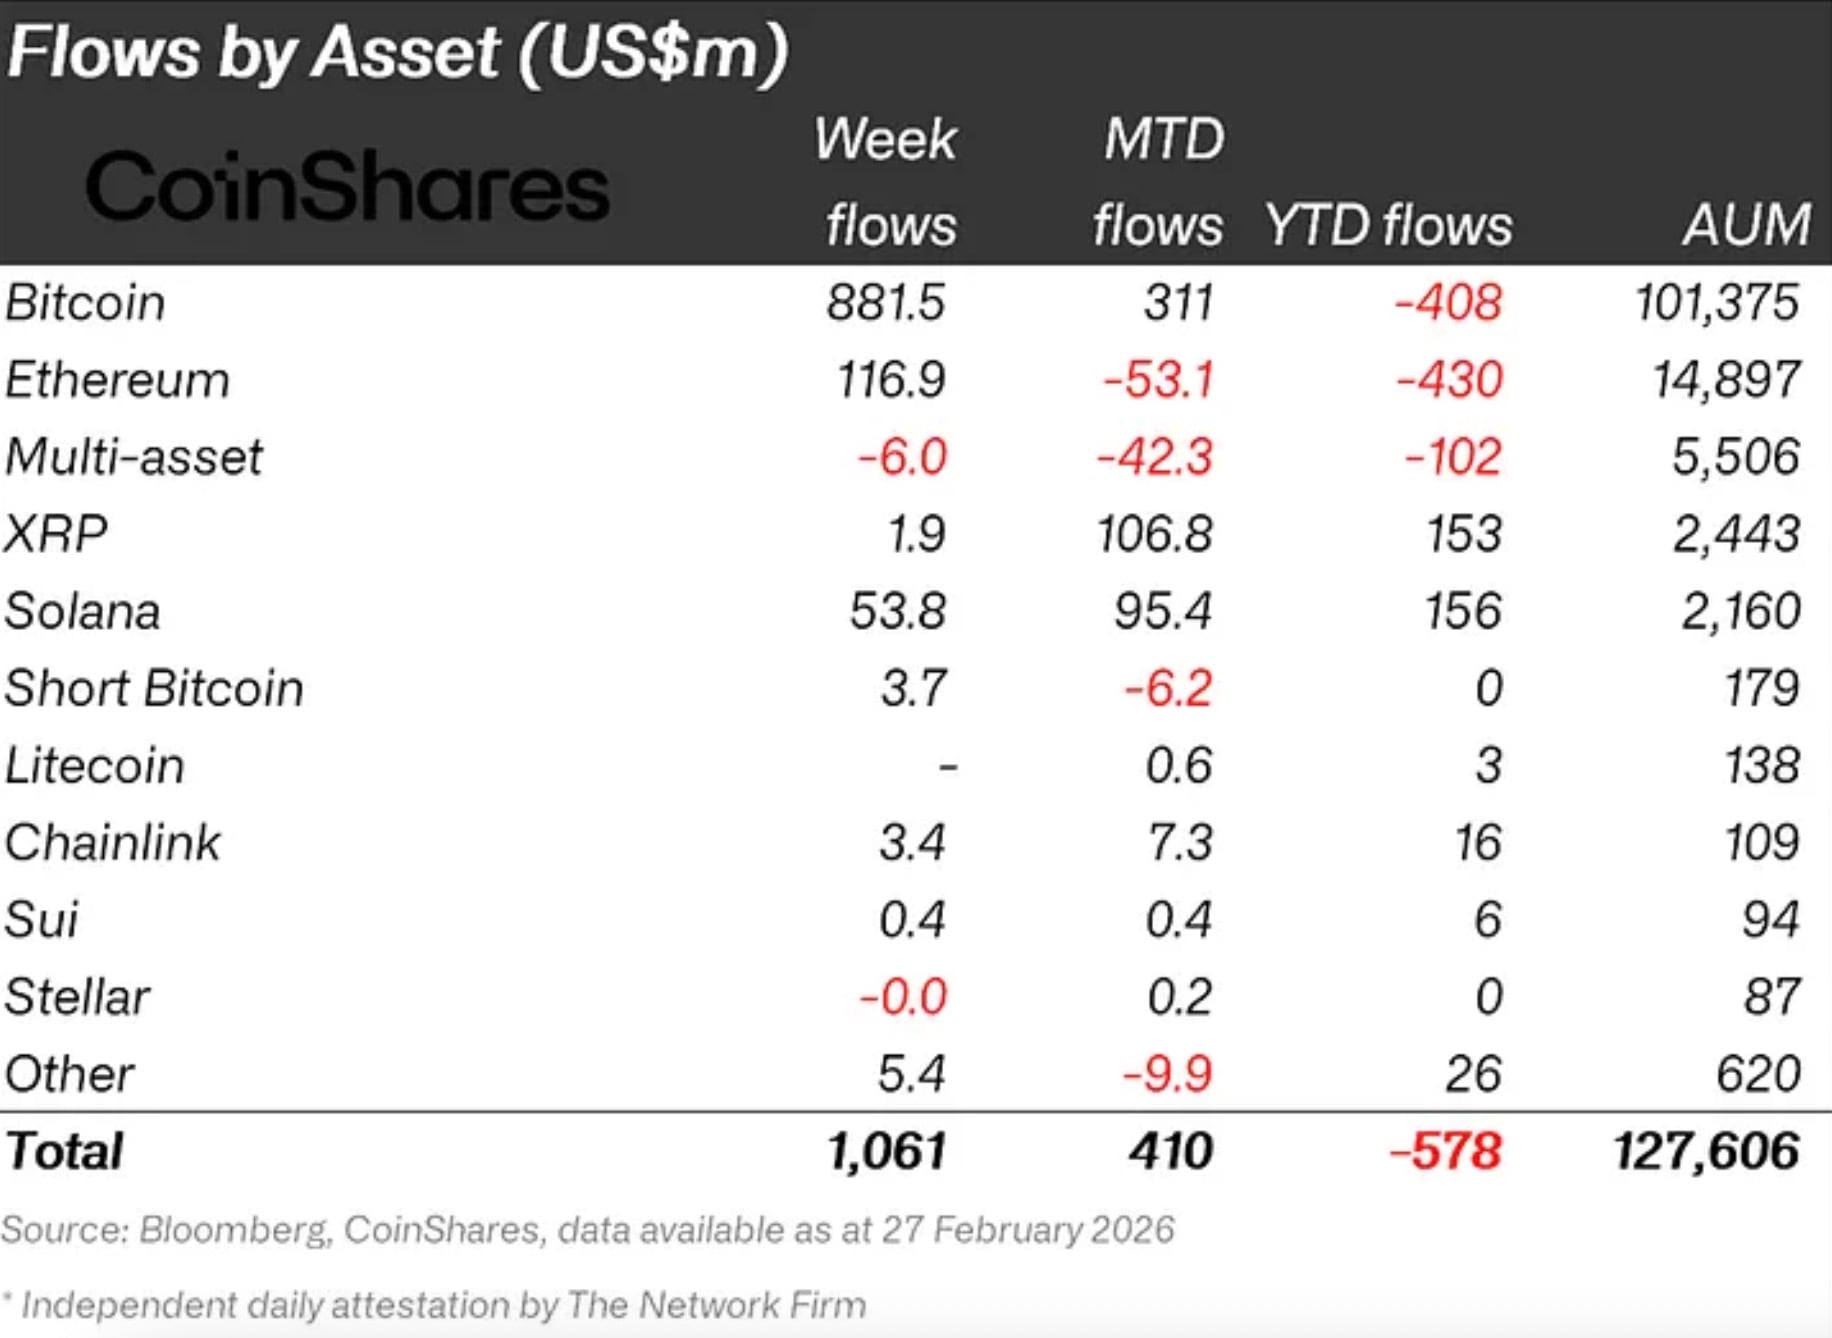Click Bitcoin's 881.5 week flows value
Image resolution: width=1832 pixels, height=1338 pixels.
(885, 303)
